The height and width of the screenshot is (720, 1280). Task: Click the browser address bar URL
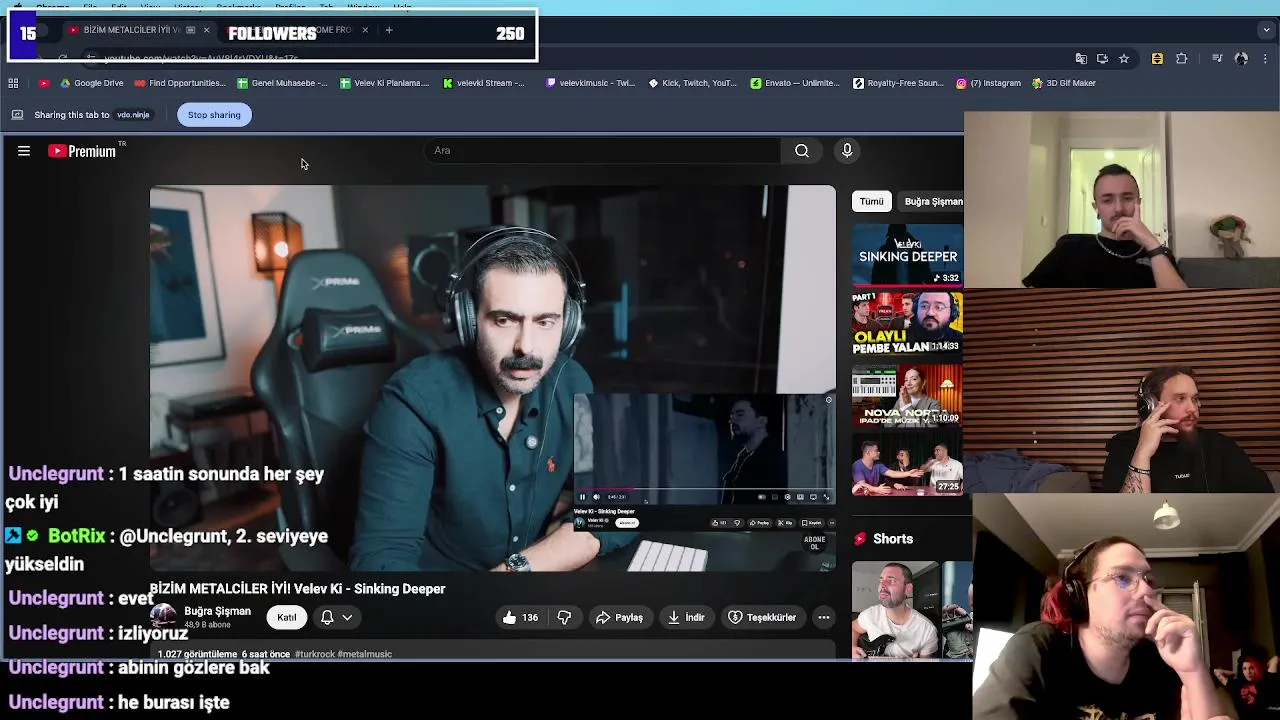[200, 58]
